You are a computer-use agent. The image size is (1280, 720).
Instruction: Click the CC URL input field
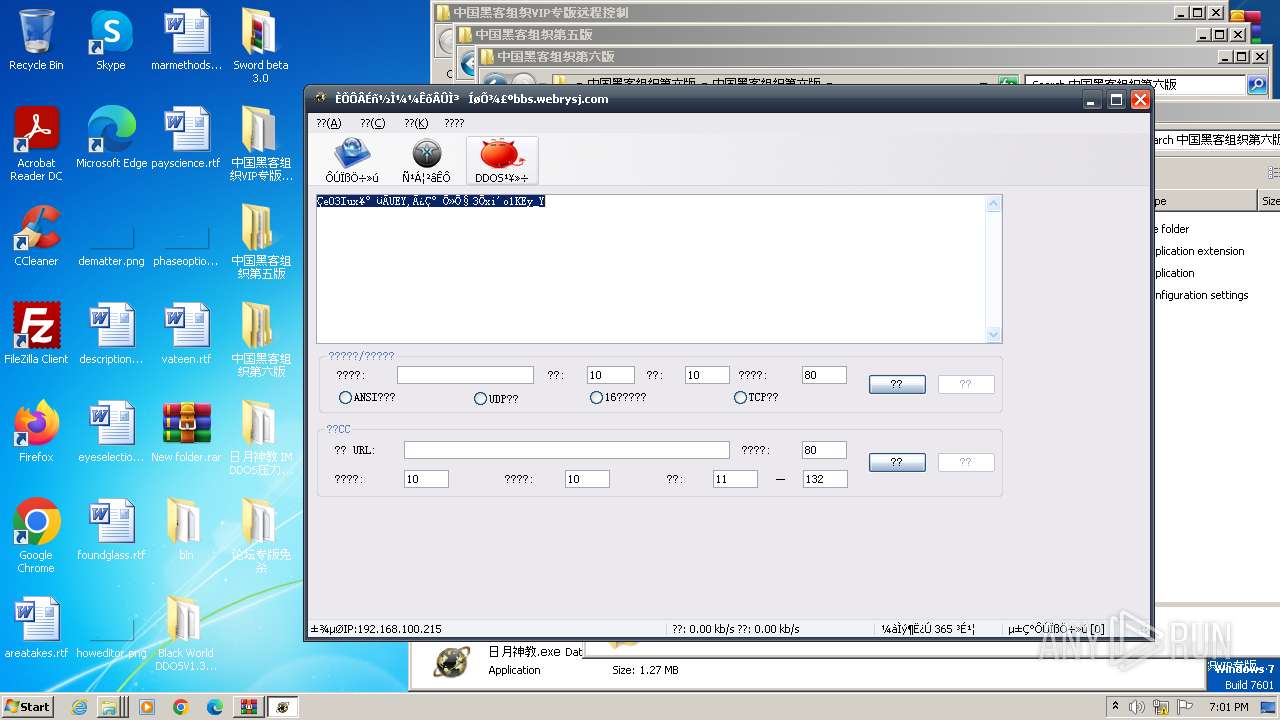(x=566, y=450)
